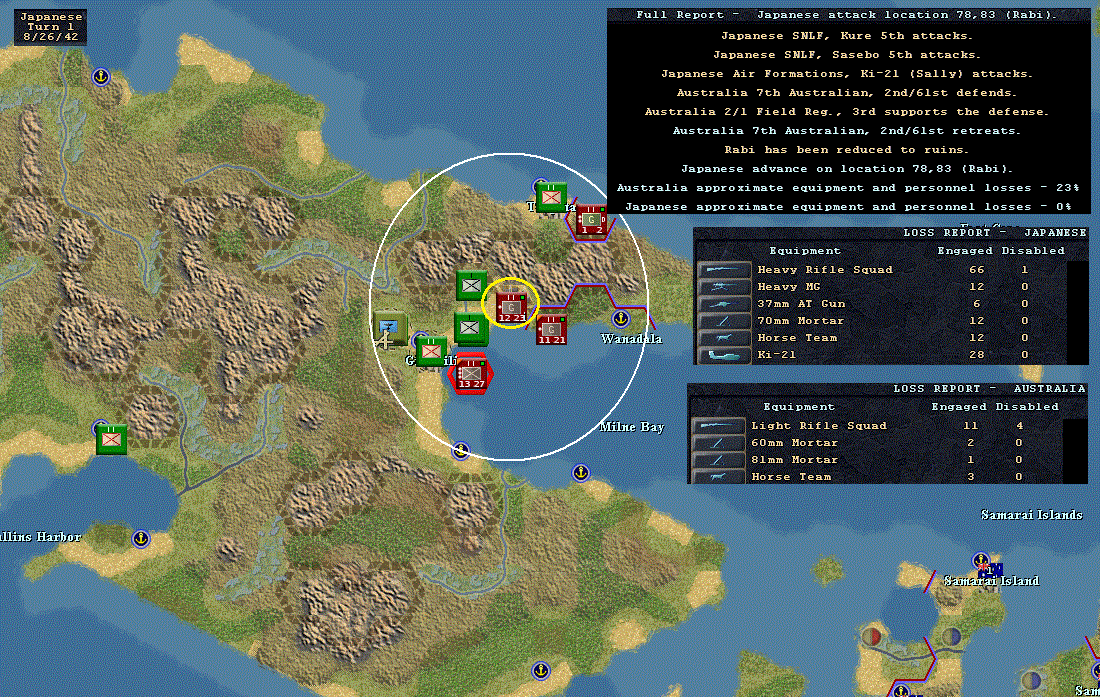The height and width of the screenshot is (697, 1100).
Task: Click the Heavy Rifle Squad equipment icon
Action: click(x=724, y=269)
